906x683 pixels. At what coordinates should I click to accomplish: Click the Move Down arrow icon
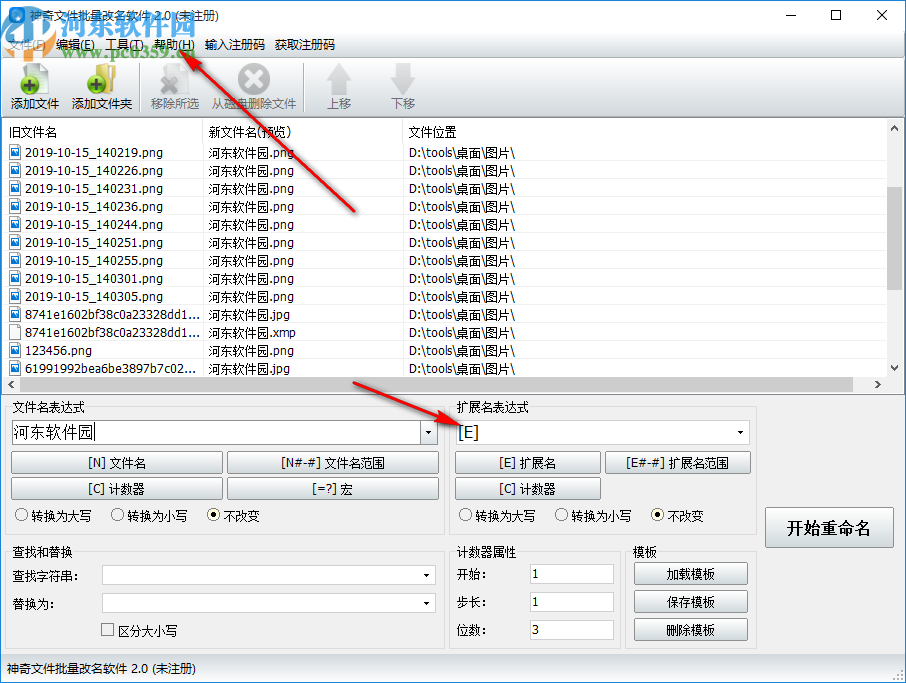click(x=403, y=80)
